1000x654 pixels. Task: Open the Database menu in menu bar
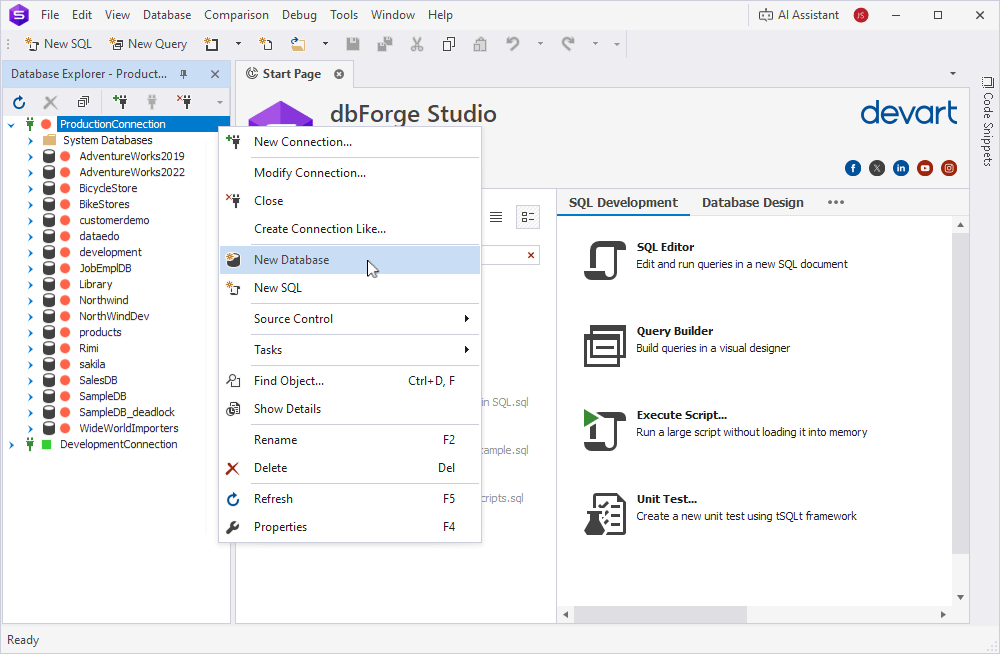pos(167,15)
